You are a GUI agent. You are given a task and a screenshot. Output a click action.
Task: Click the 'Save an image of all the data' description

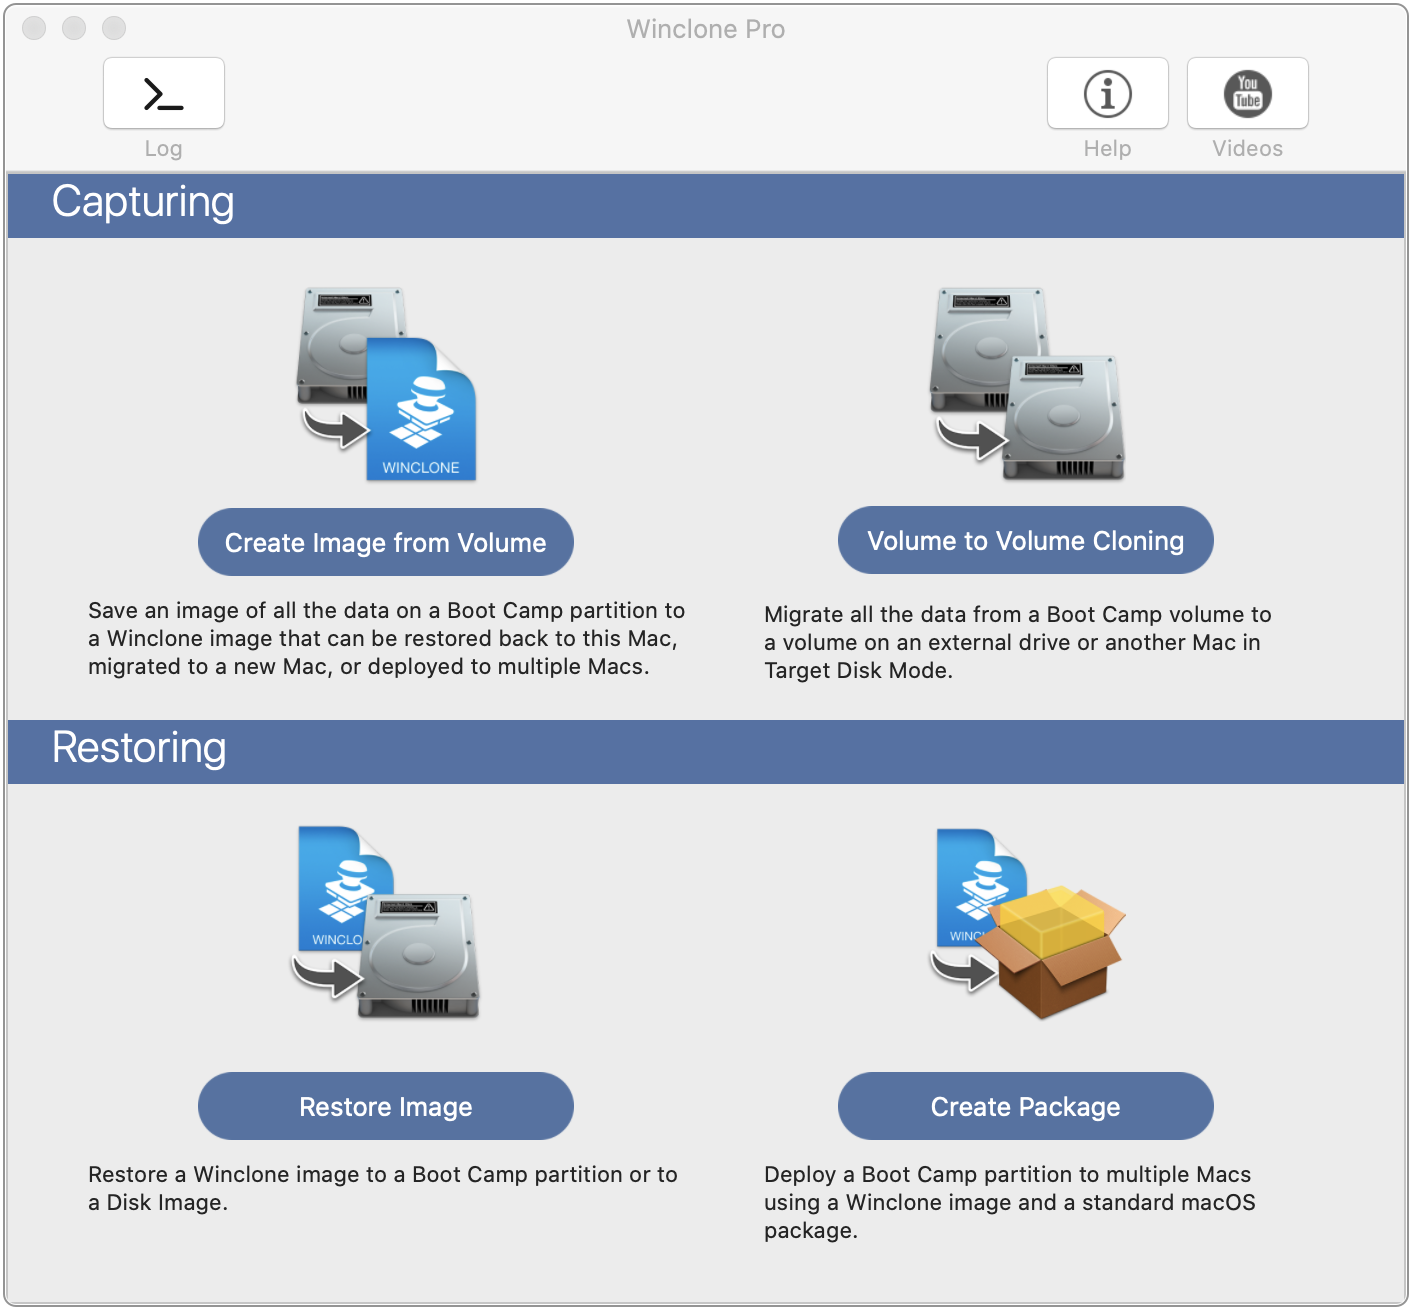386,638
